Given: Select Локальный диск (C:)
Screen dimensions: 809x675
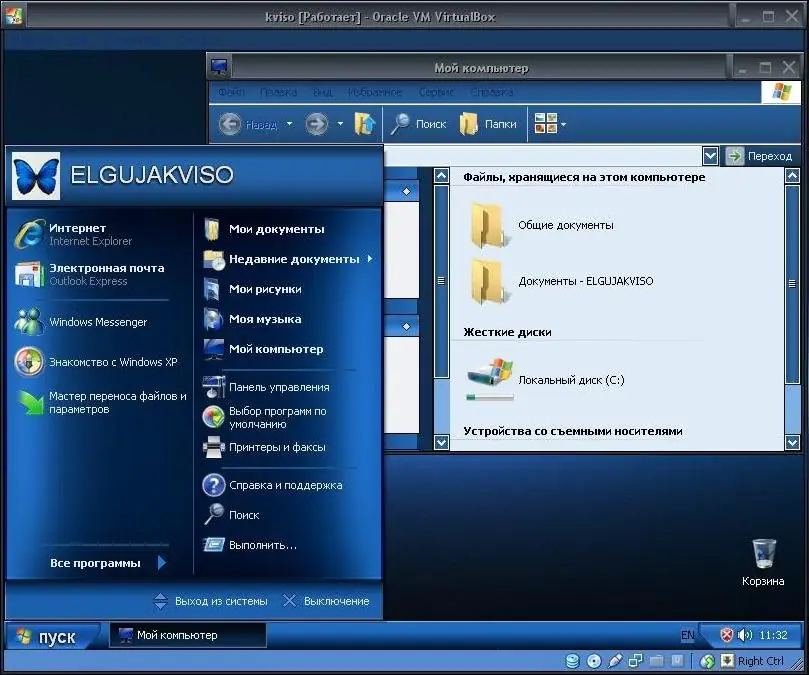Looking at the screenshot, I should pos(545,380).
